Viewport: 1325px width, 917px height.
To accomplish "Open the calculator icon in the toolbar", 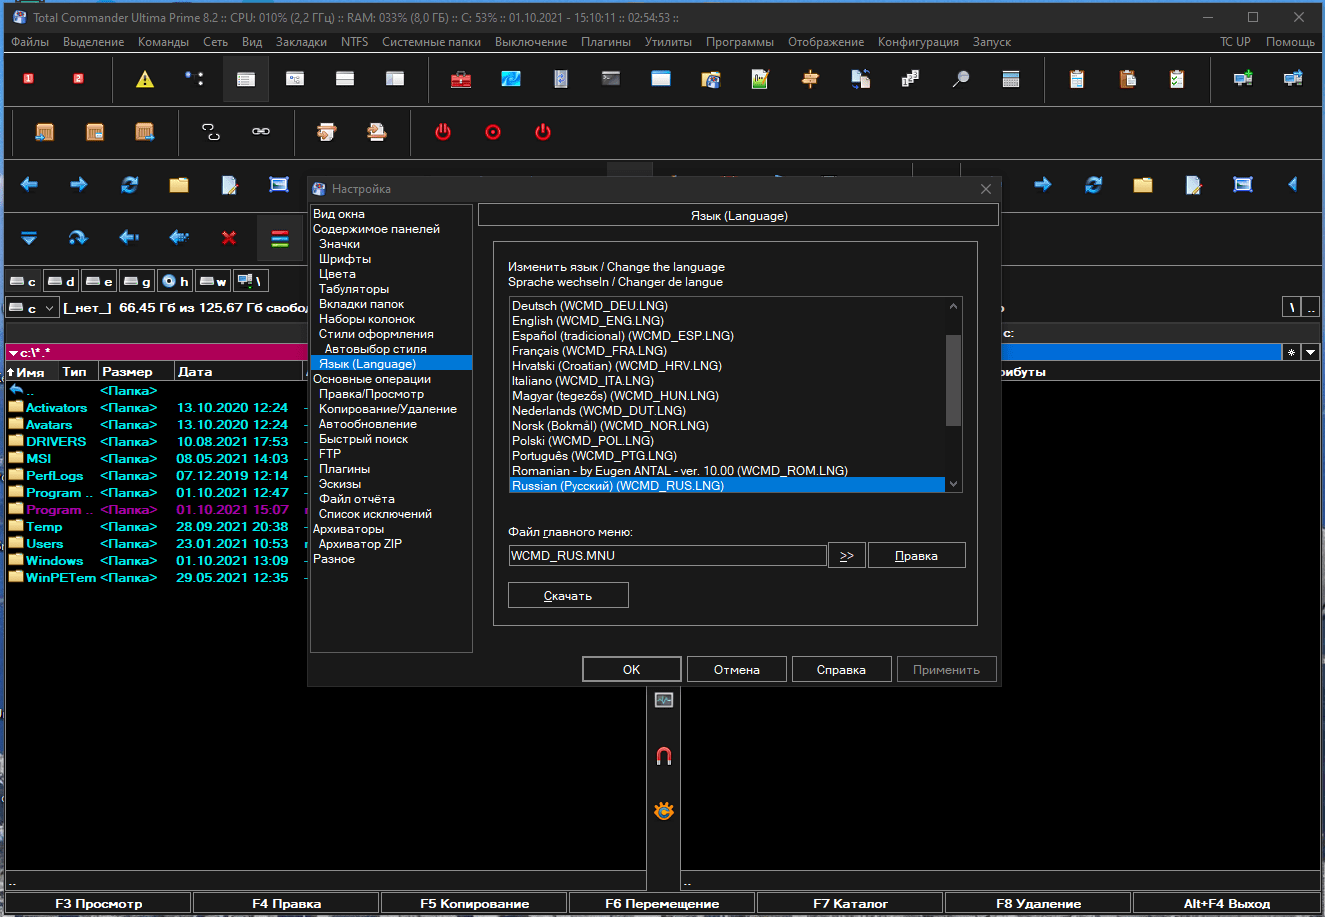I will click(x=1011, y=79).
